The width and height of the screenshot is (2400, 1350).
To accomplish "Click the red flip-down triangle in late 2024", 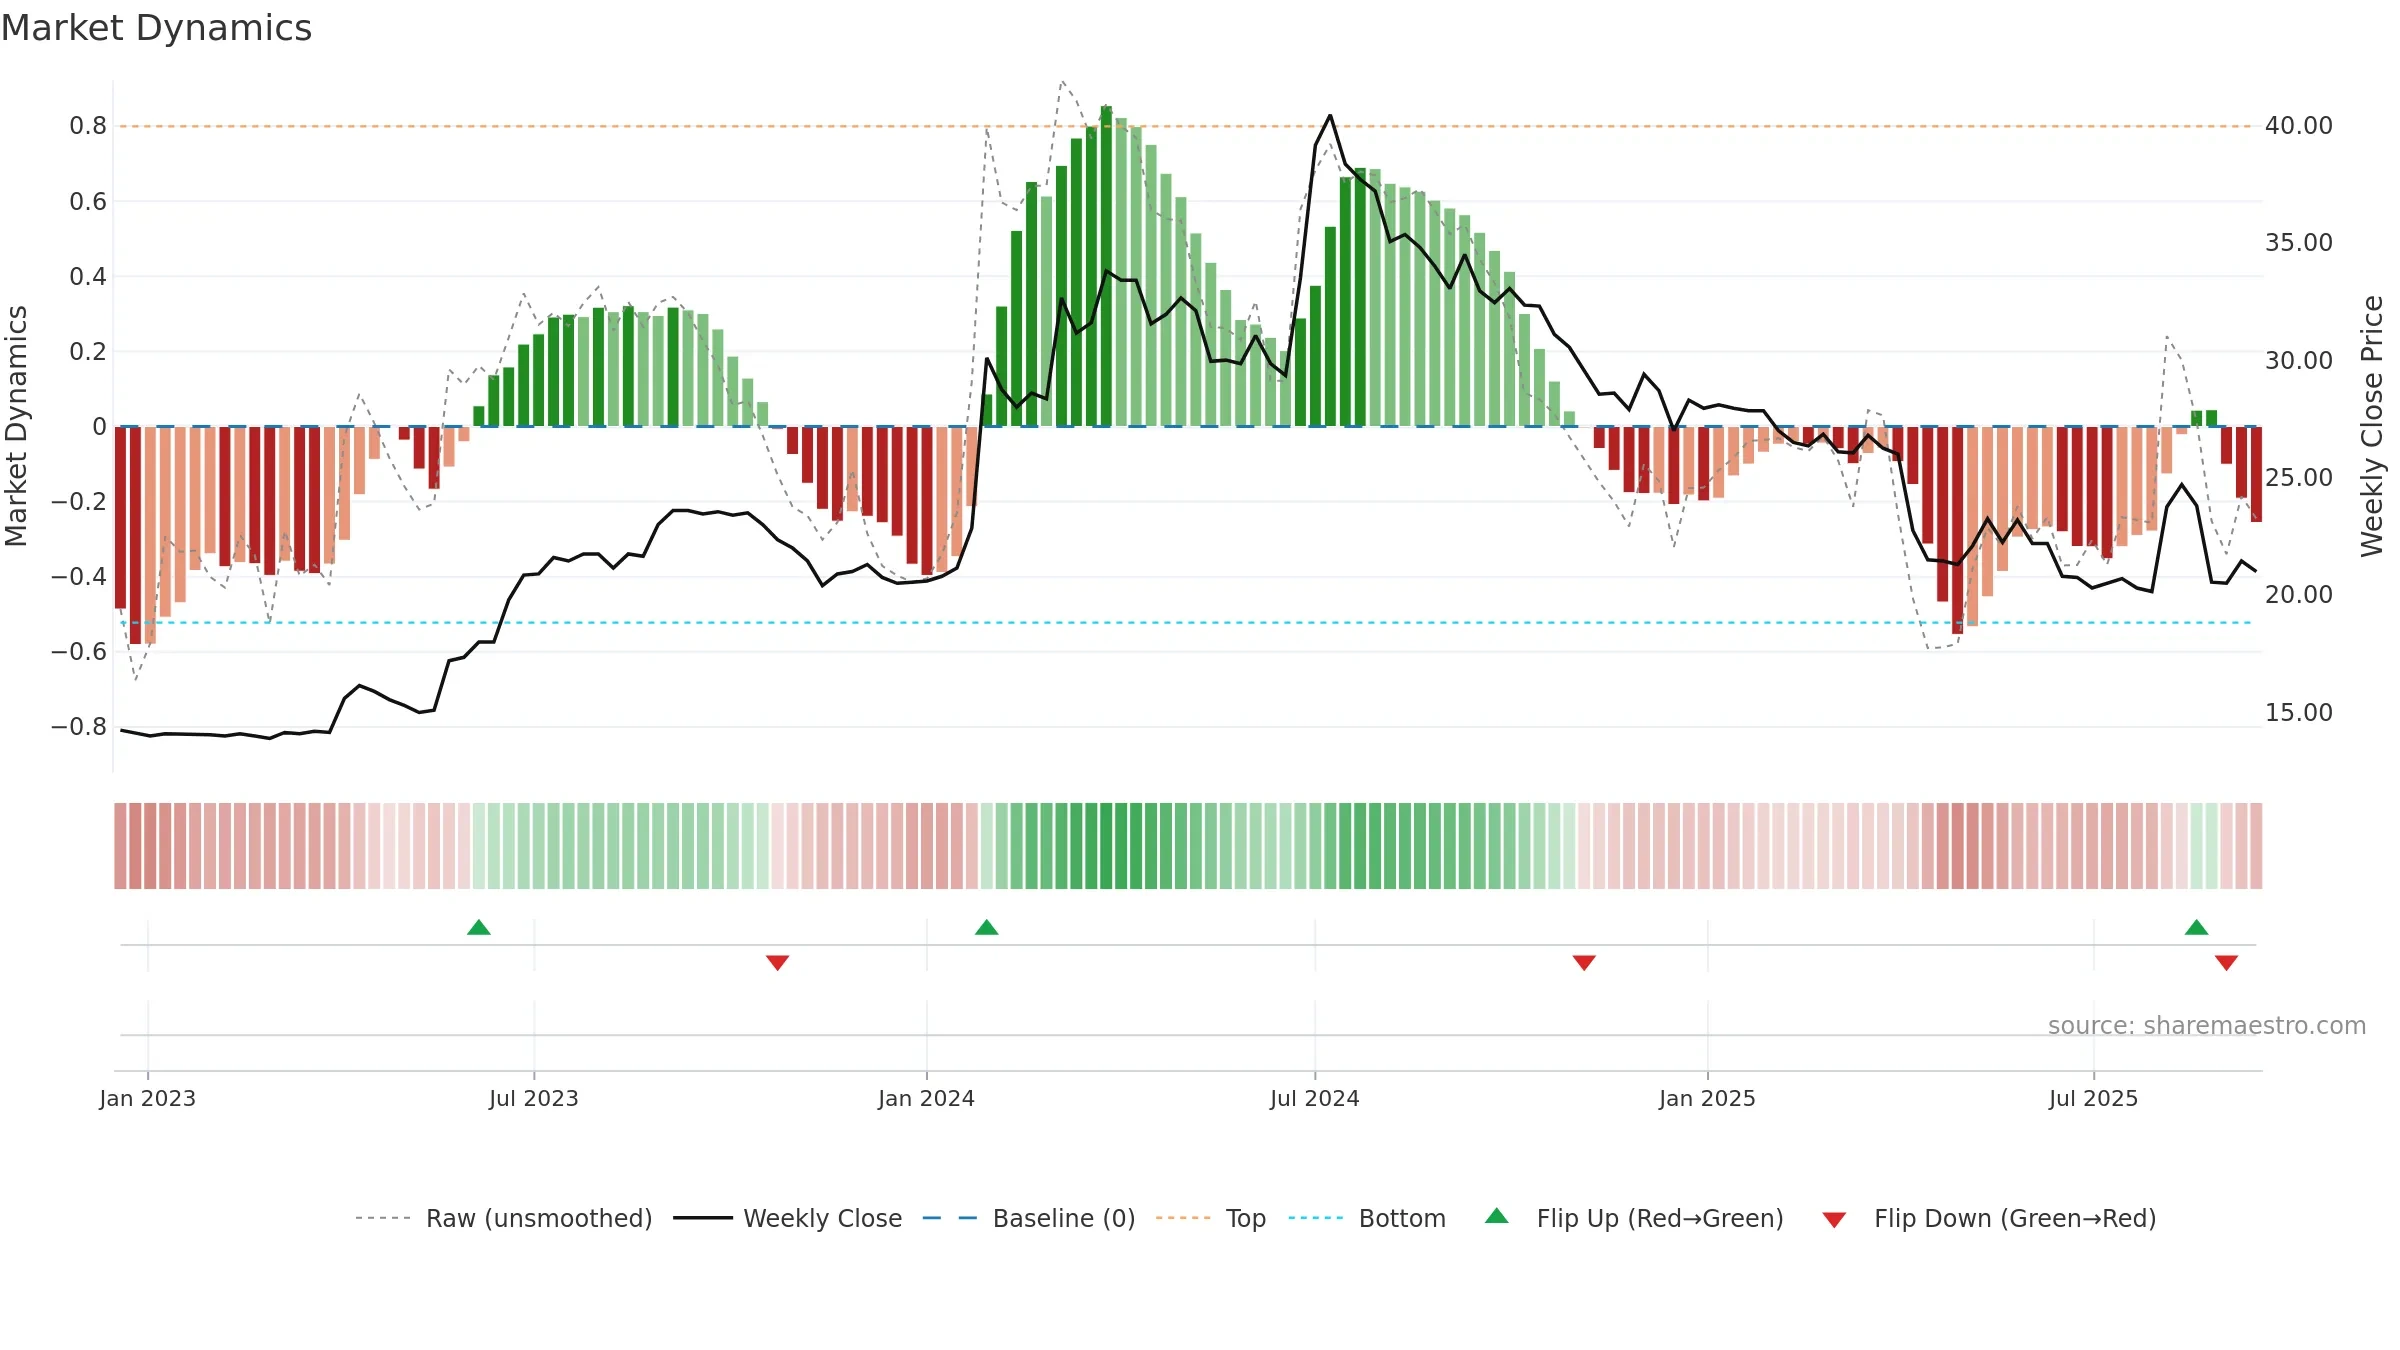I will (x=1584, y=963).
